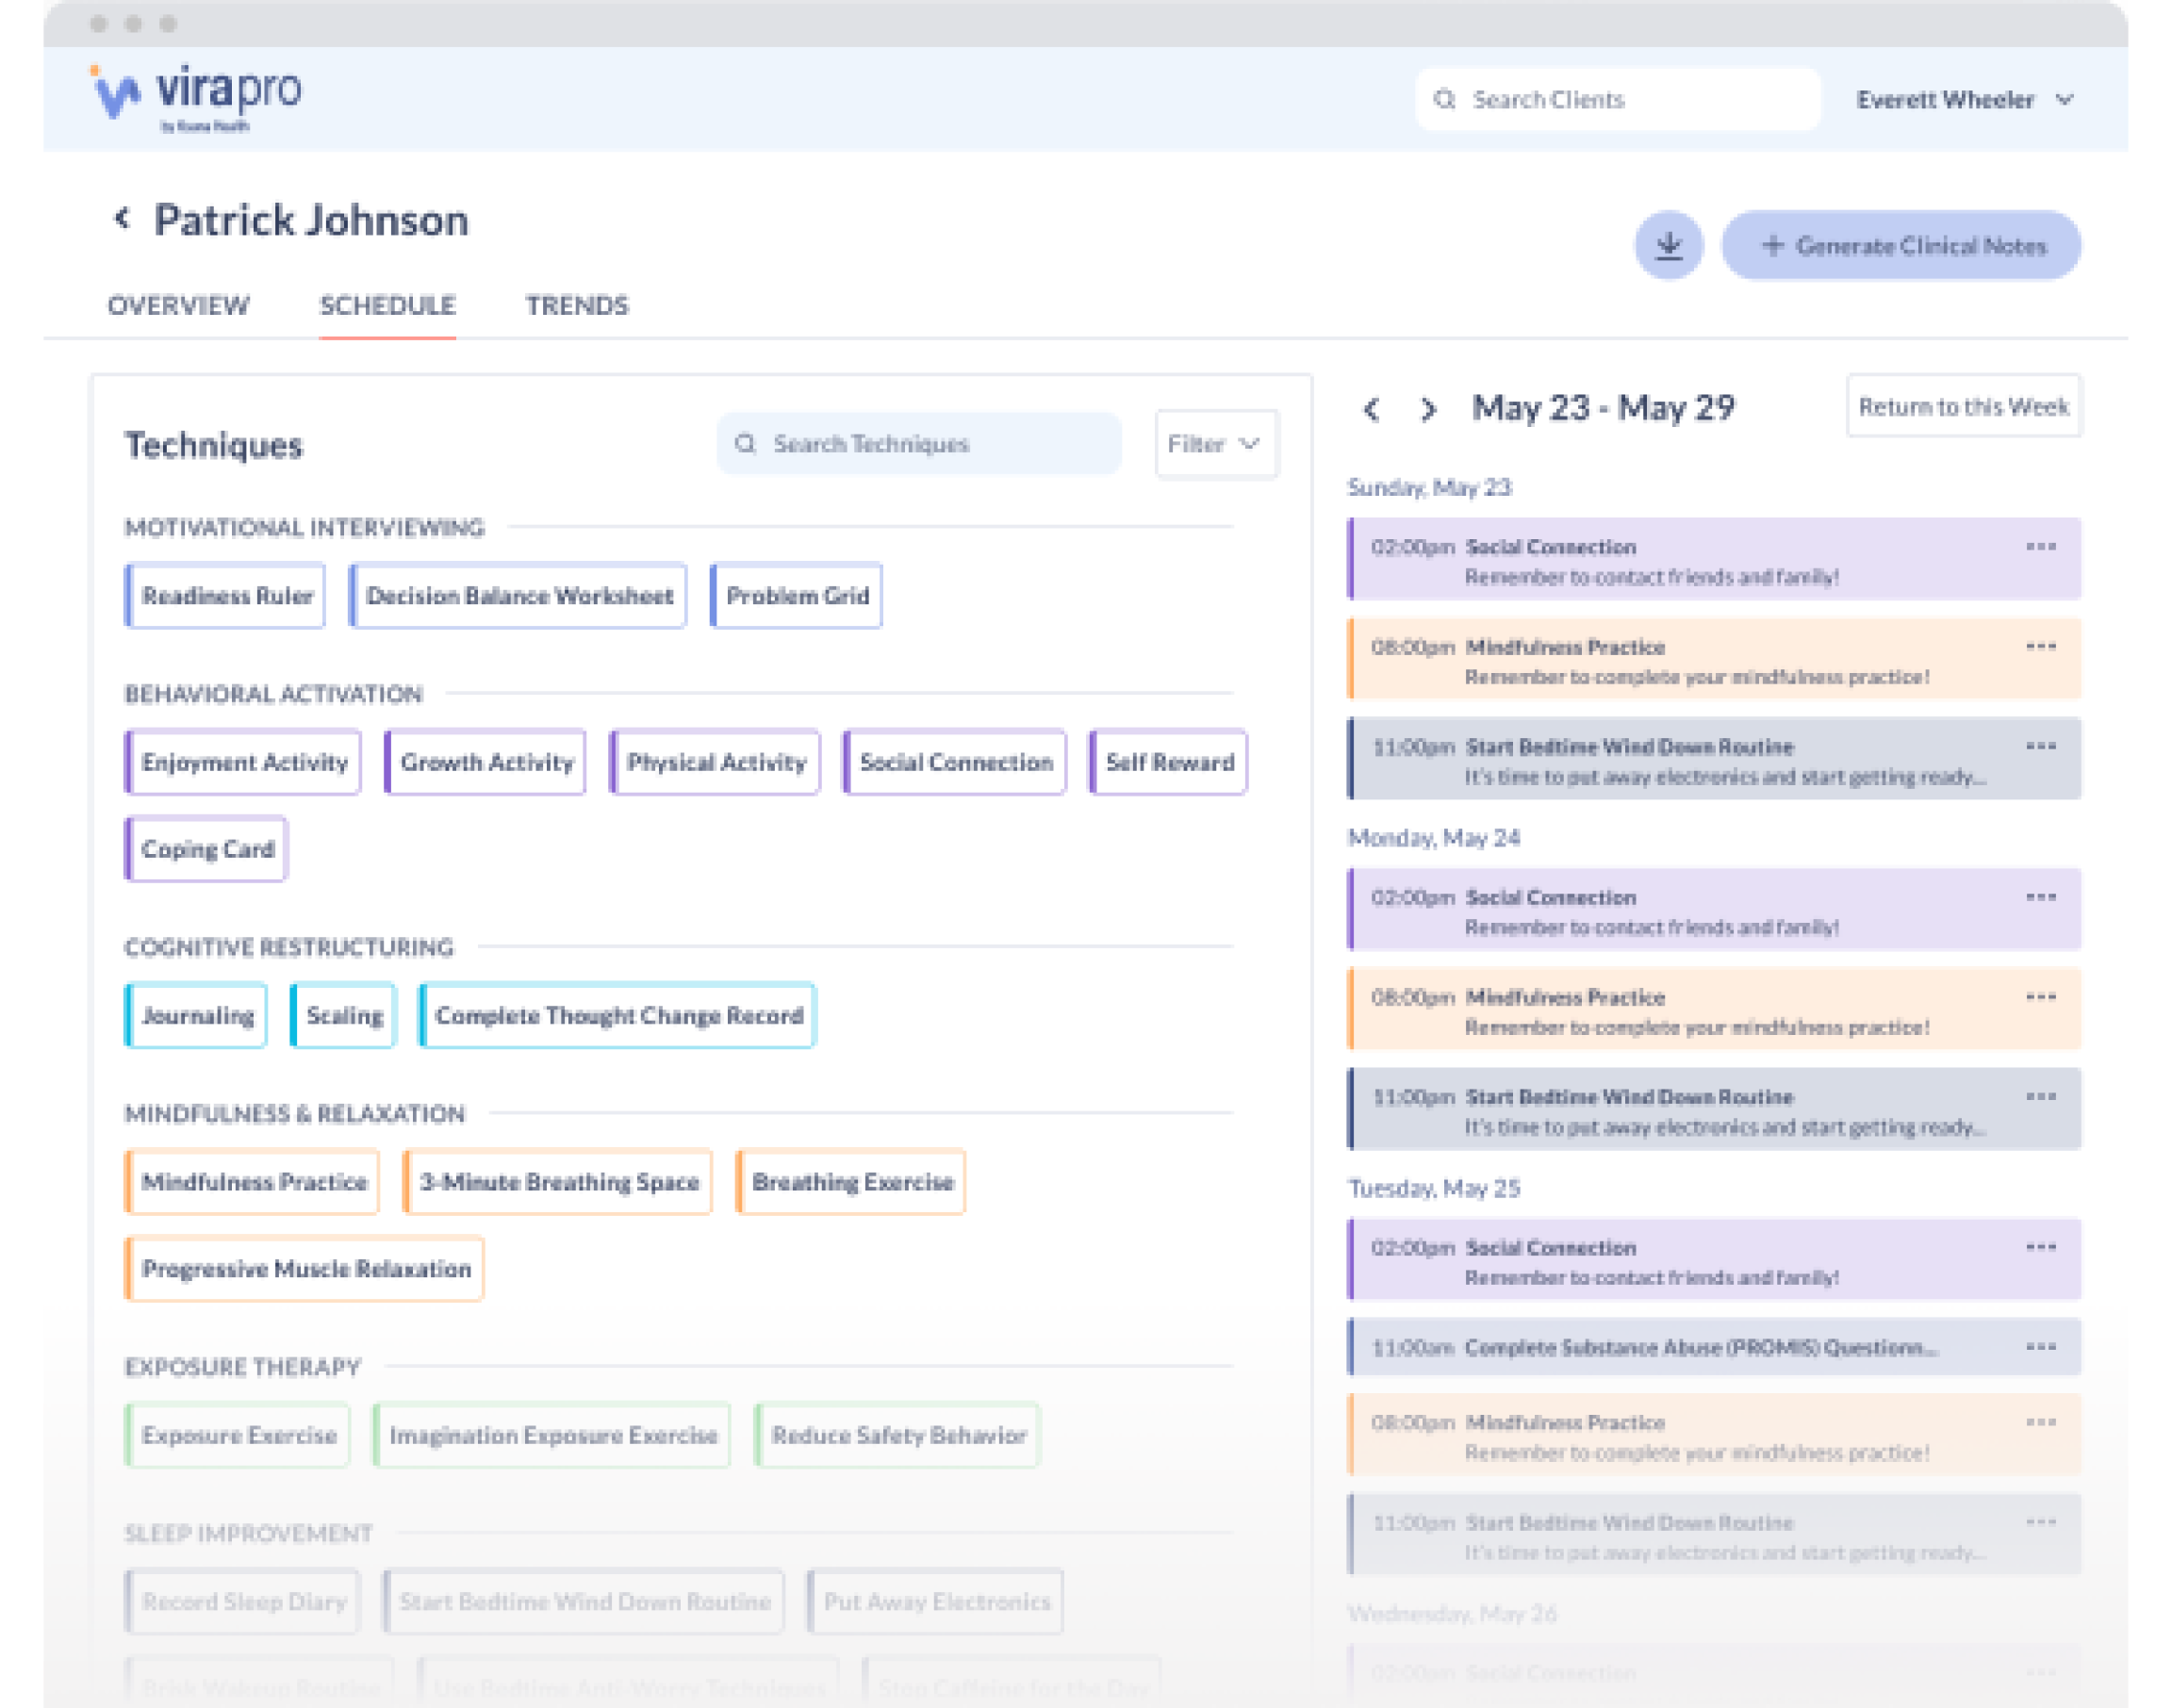Select the Put Away Electronics technique
This screenshot has width=2172, height=1708.
tap(935, 1602)
